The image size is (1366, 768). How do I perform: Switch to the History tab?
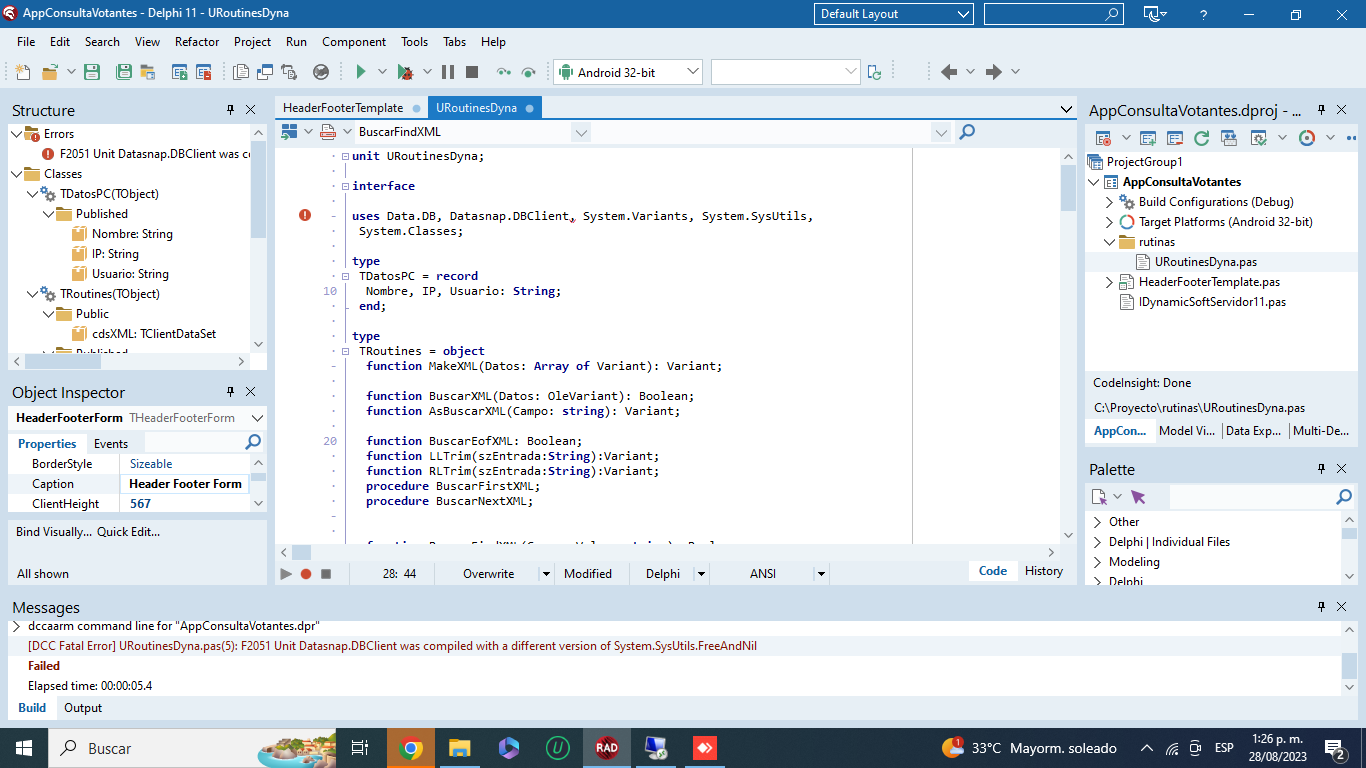[1044, 571]
